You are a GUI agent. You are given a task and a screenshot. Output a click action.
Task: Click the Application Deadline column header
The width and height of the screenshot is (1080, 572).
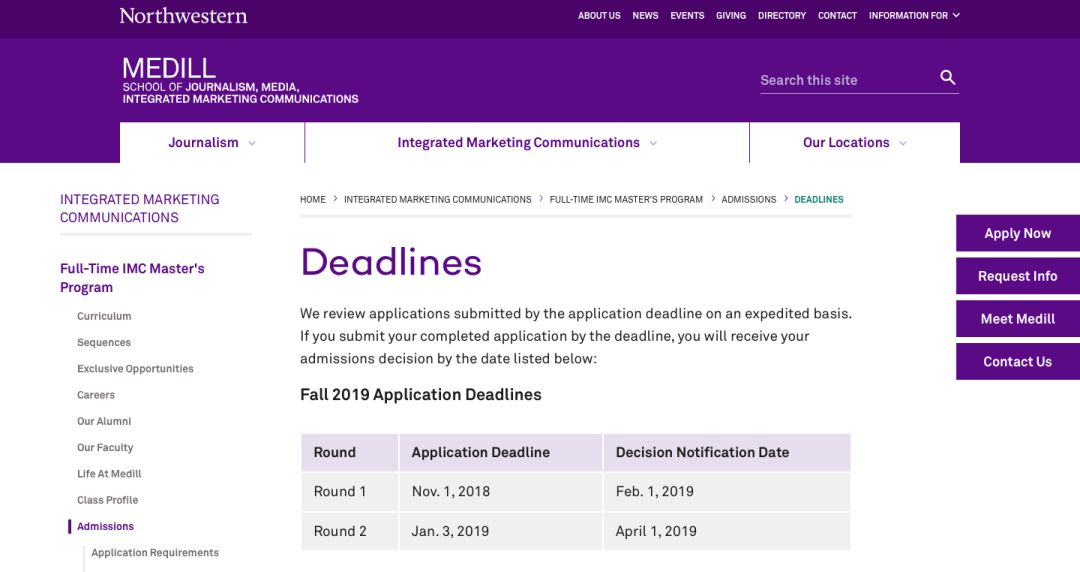501,452
